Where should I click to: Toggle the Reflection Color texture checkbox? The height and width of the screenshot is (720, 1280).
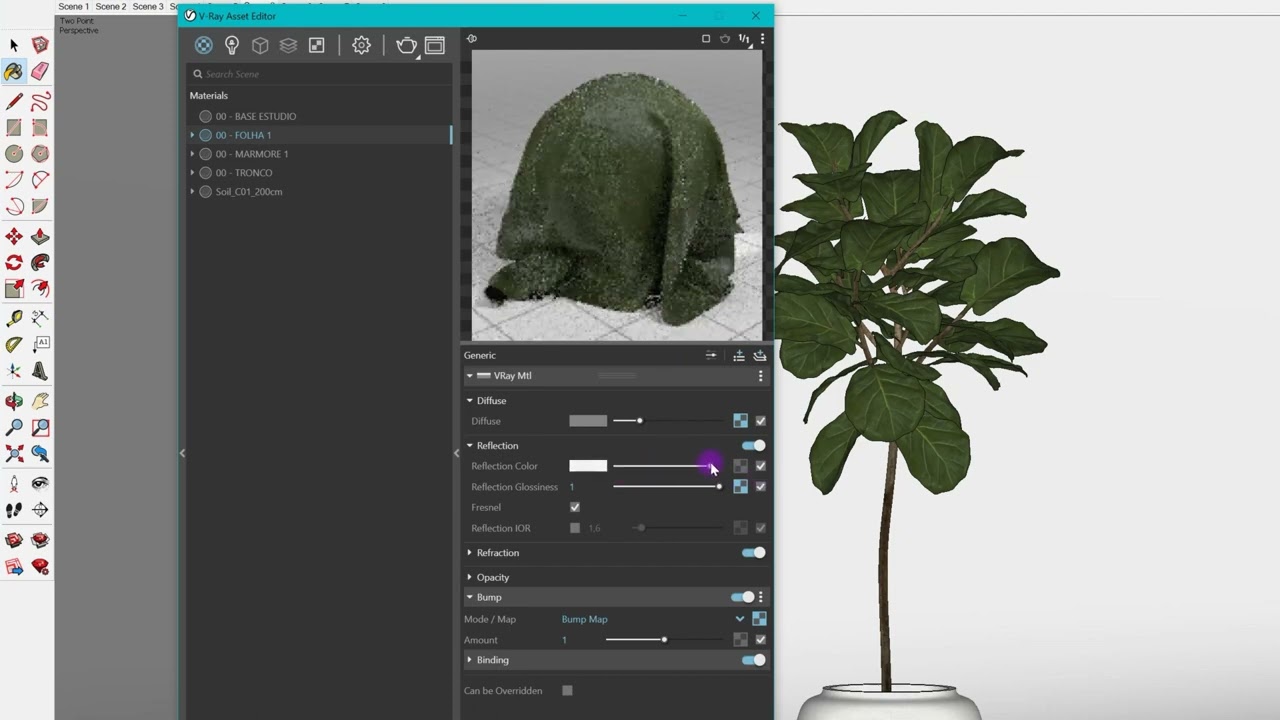[760, 466]
